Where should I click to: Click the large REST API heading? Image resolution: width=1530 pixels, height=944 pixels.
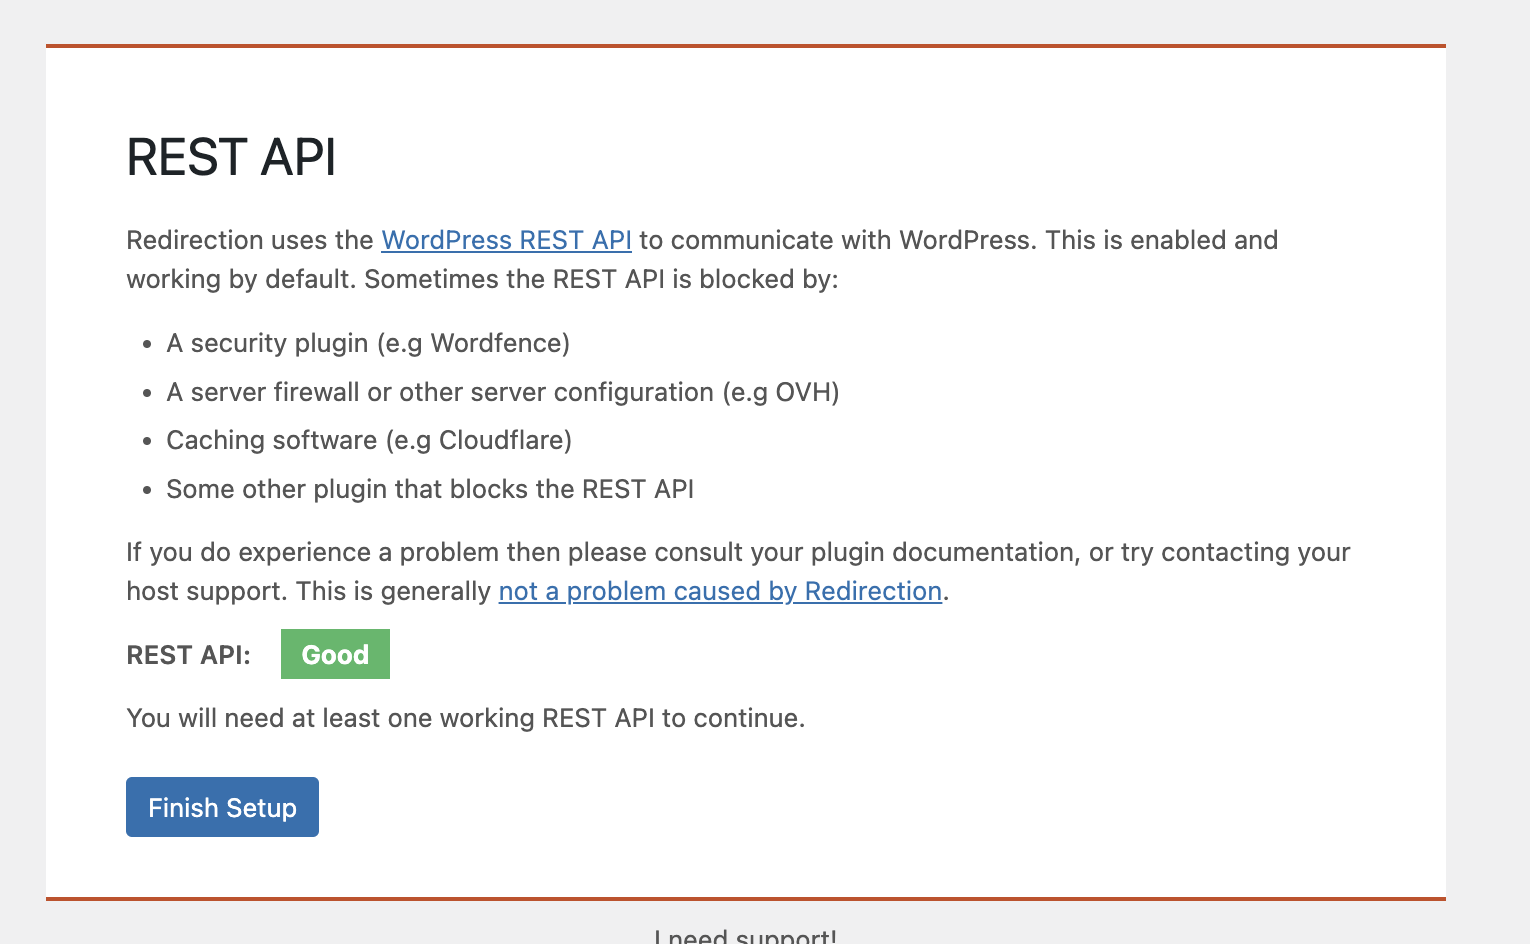(x=231, y=157)
